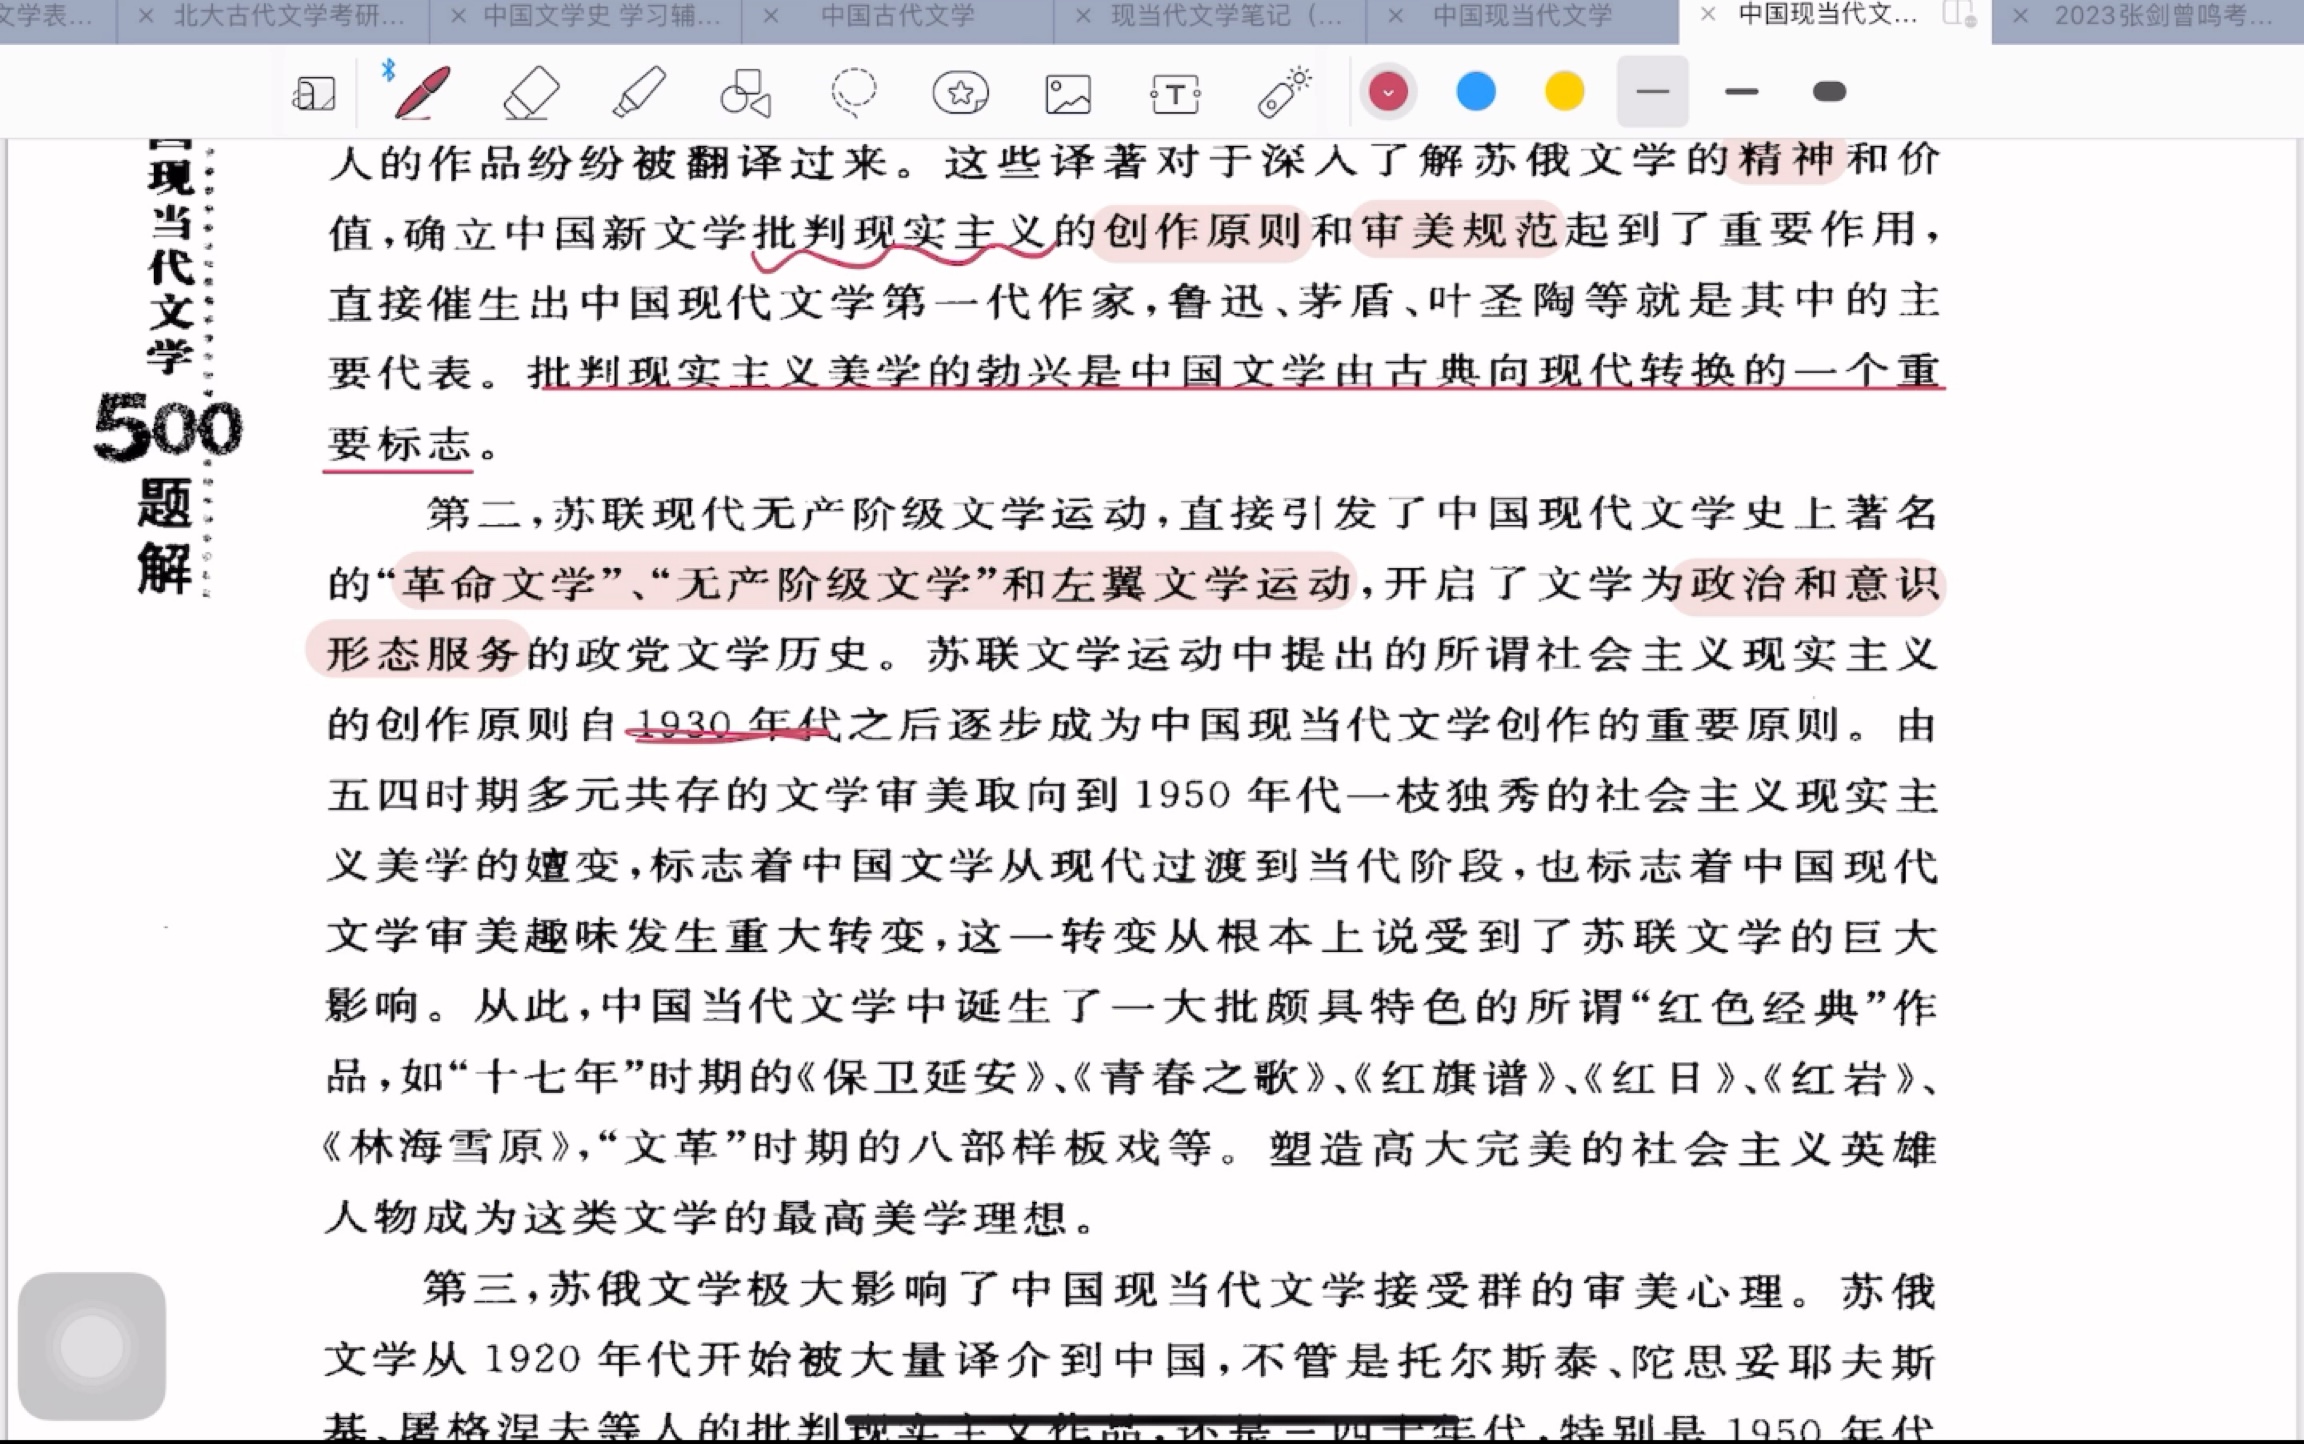Select the Text box tool

click(x=1176, y=94)
